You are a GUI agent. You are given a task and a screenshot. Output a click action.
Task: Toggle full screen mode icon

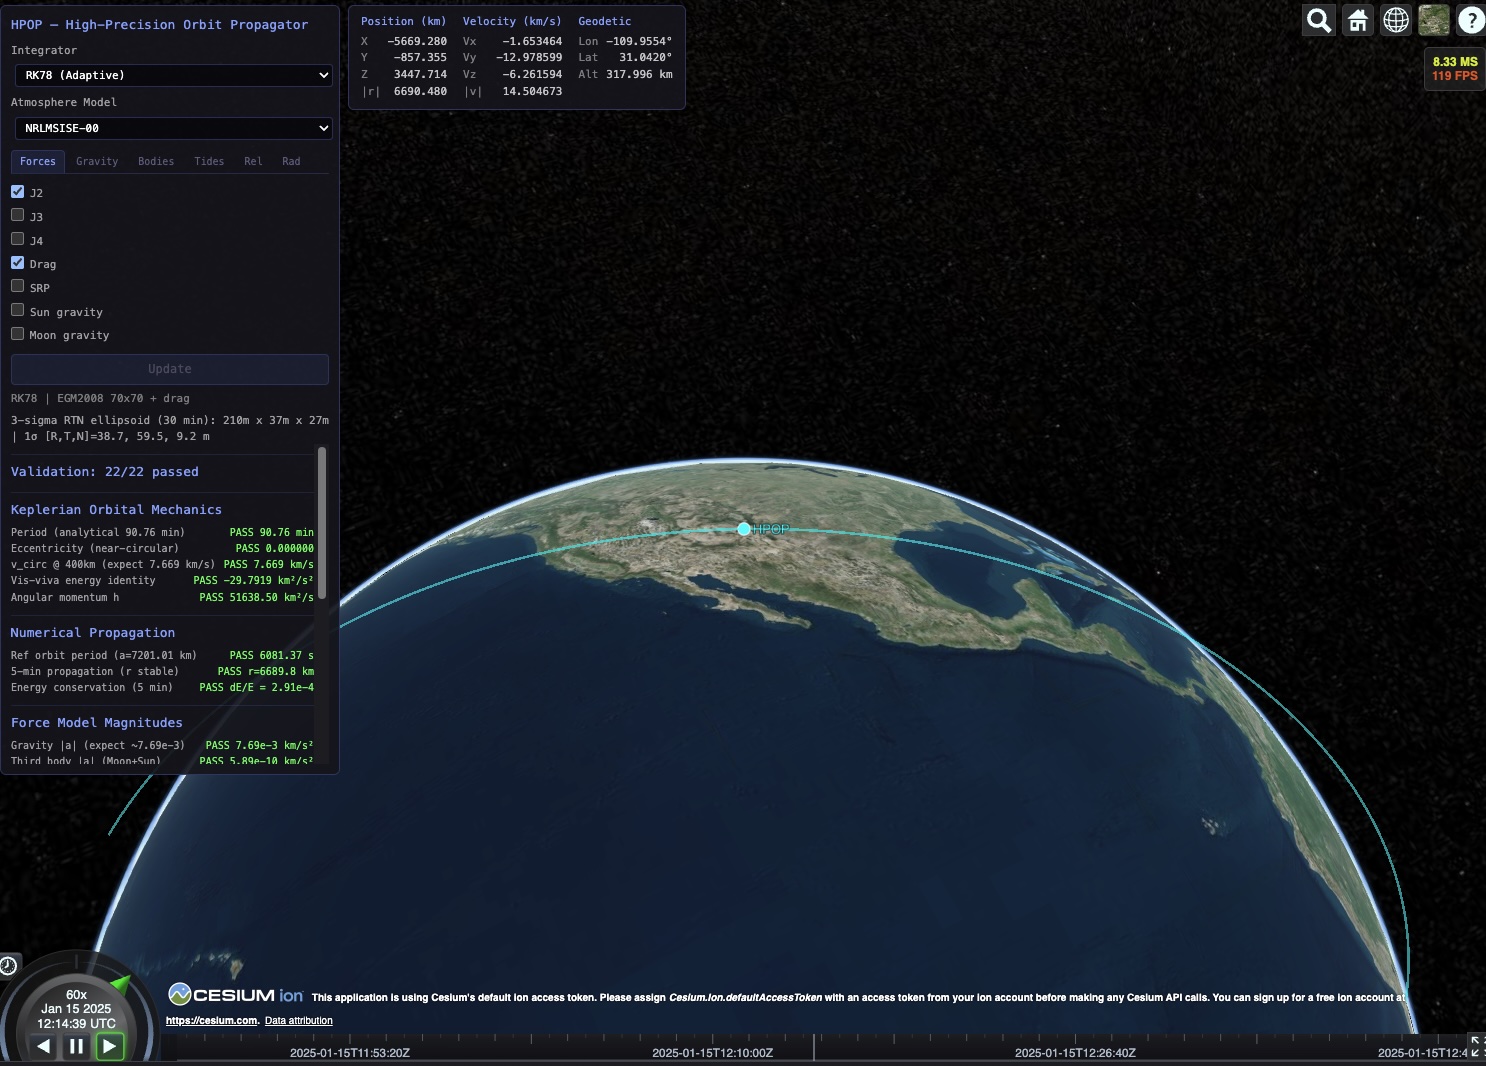[1476, 1046]
